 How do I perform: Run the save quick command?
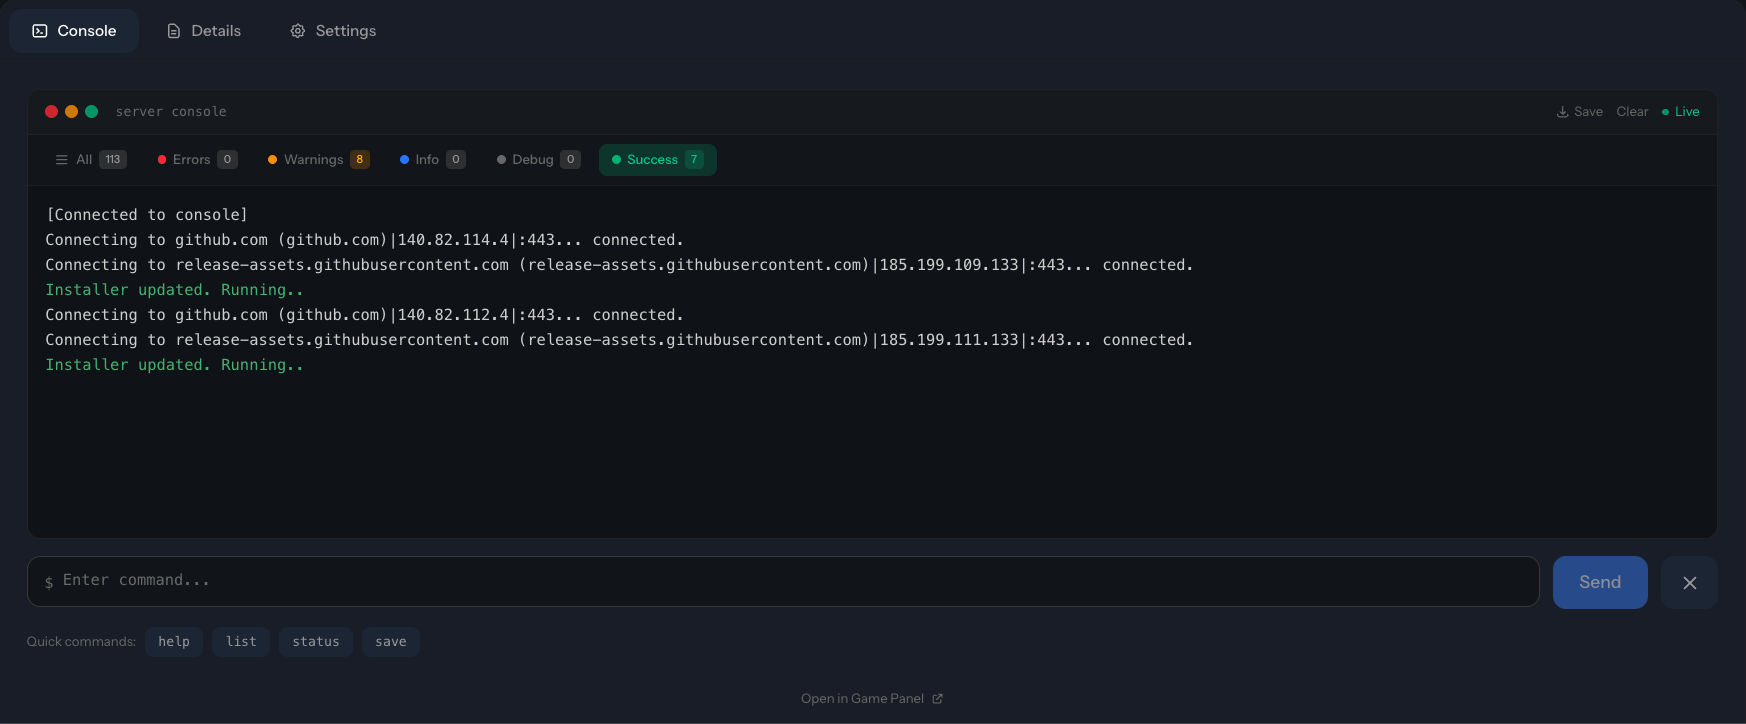391,642
